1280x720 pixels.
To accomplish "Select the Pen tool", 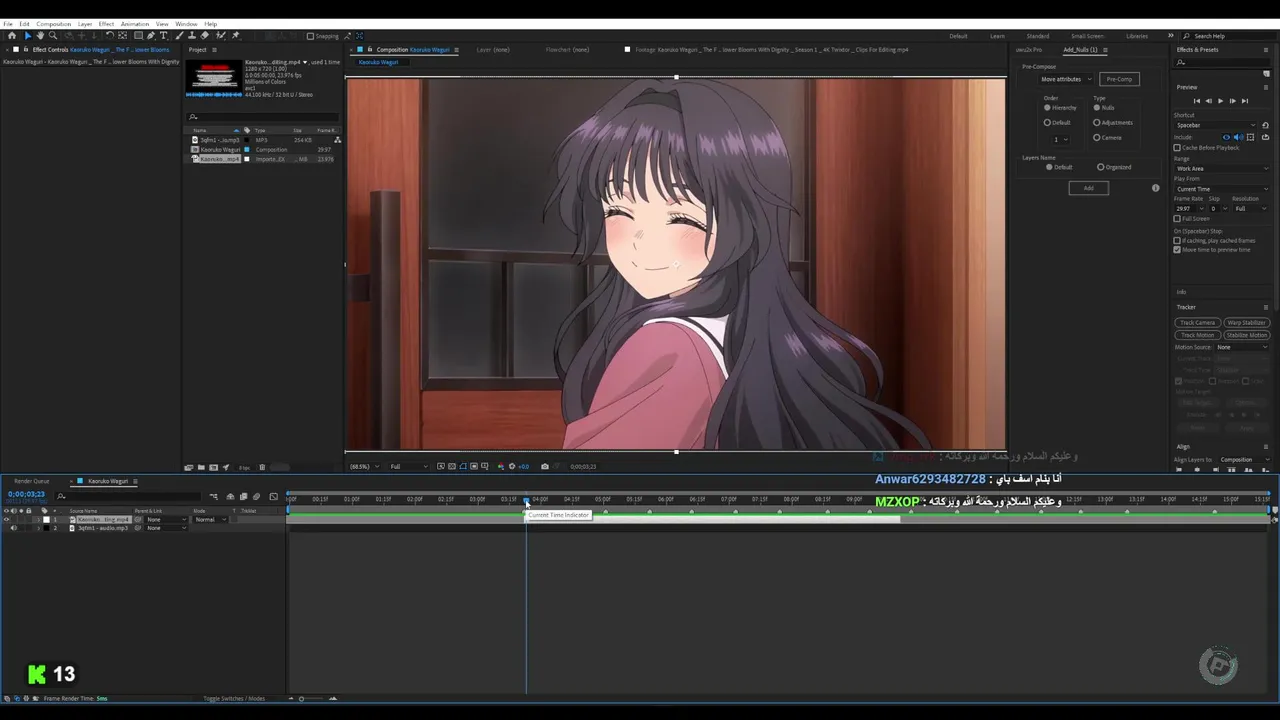I will (x=150, y=35).
